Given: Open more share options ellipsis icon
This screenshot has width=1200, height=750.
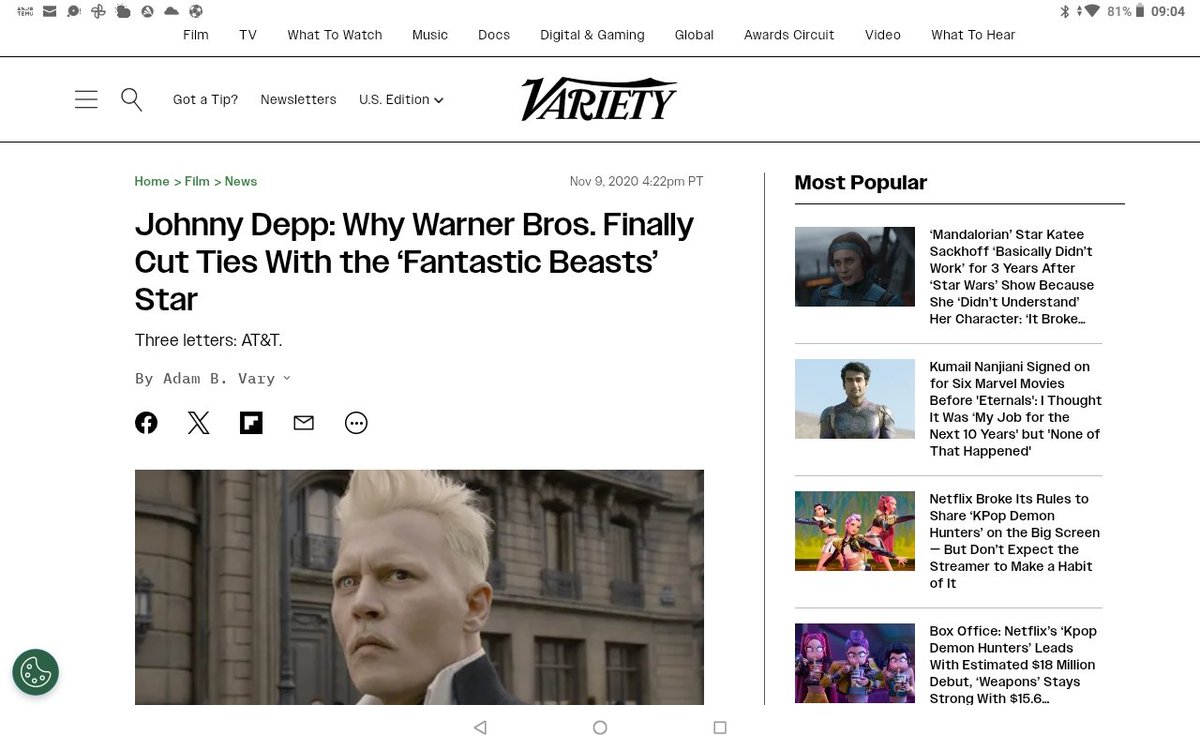Looking at the screenshot, I should click(356, 423).
